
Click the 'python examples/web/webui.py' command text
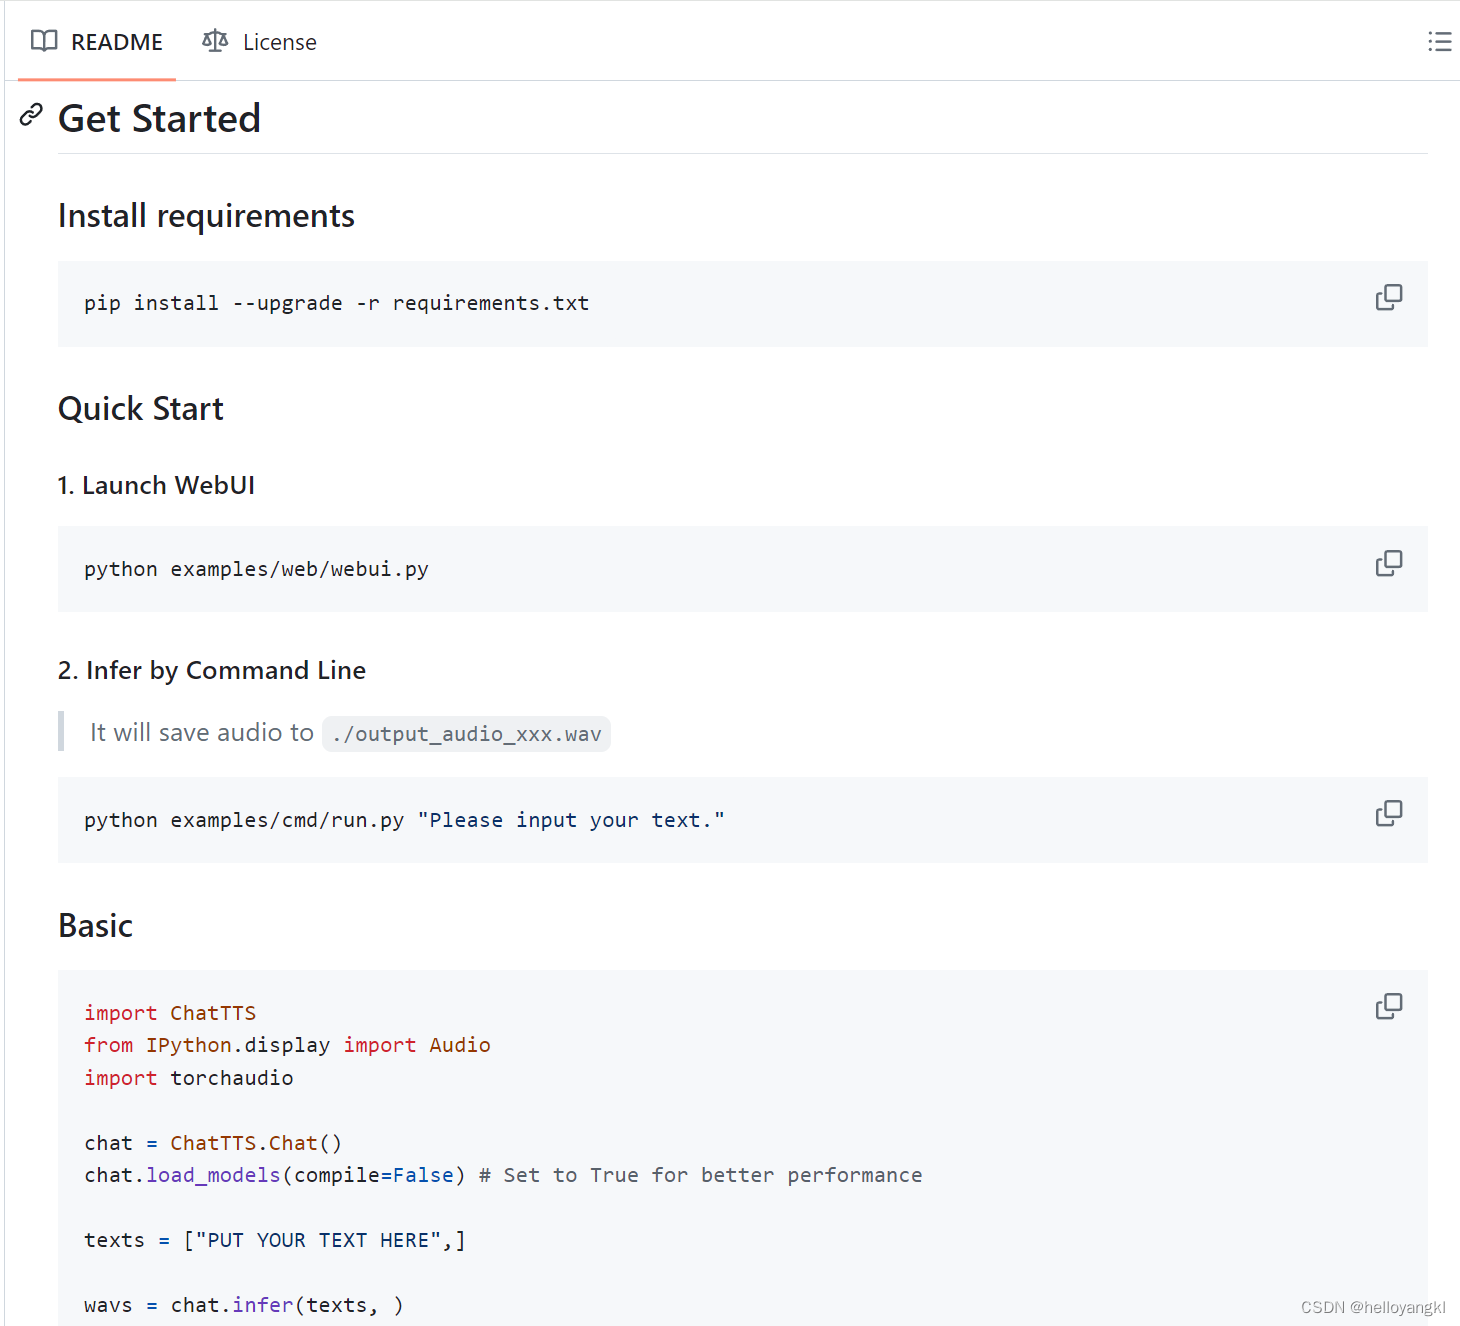coord(256,569)
